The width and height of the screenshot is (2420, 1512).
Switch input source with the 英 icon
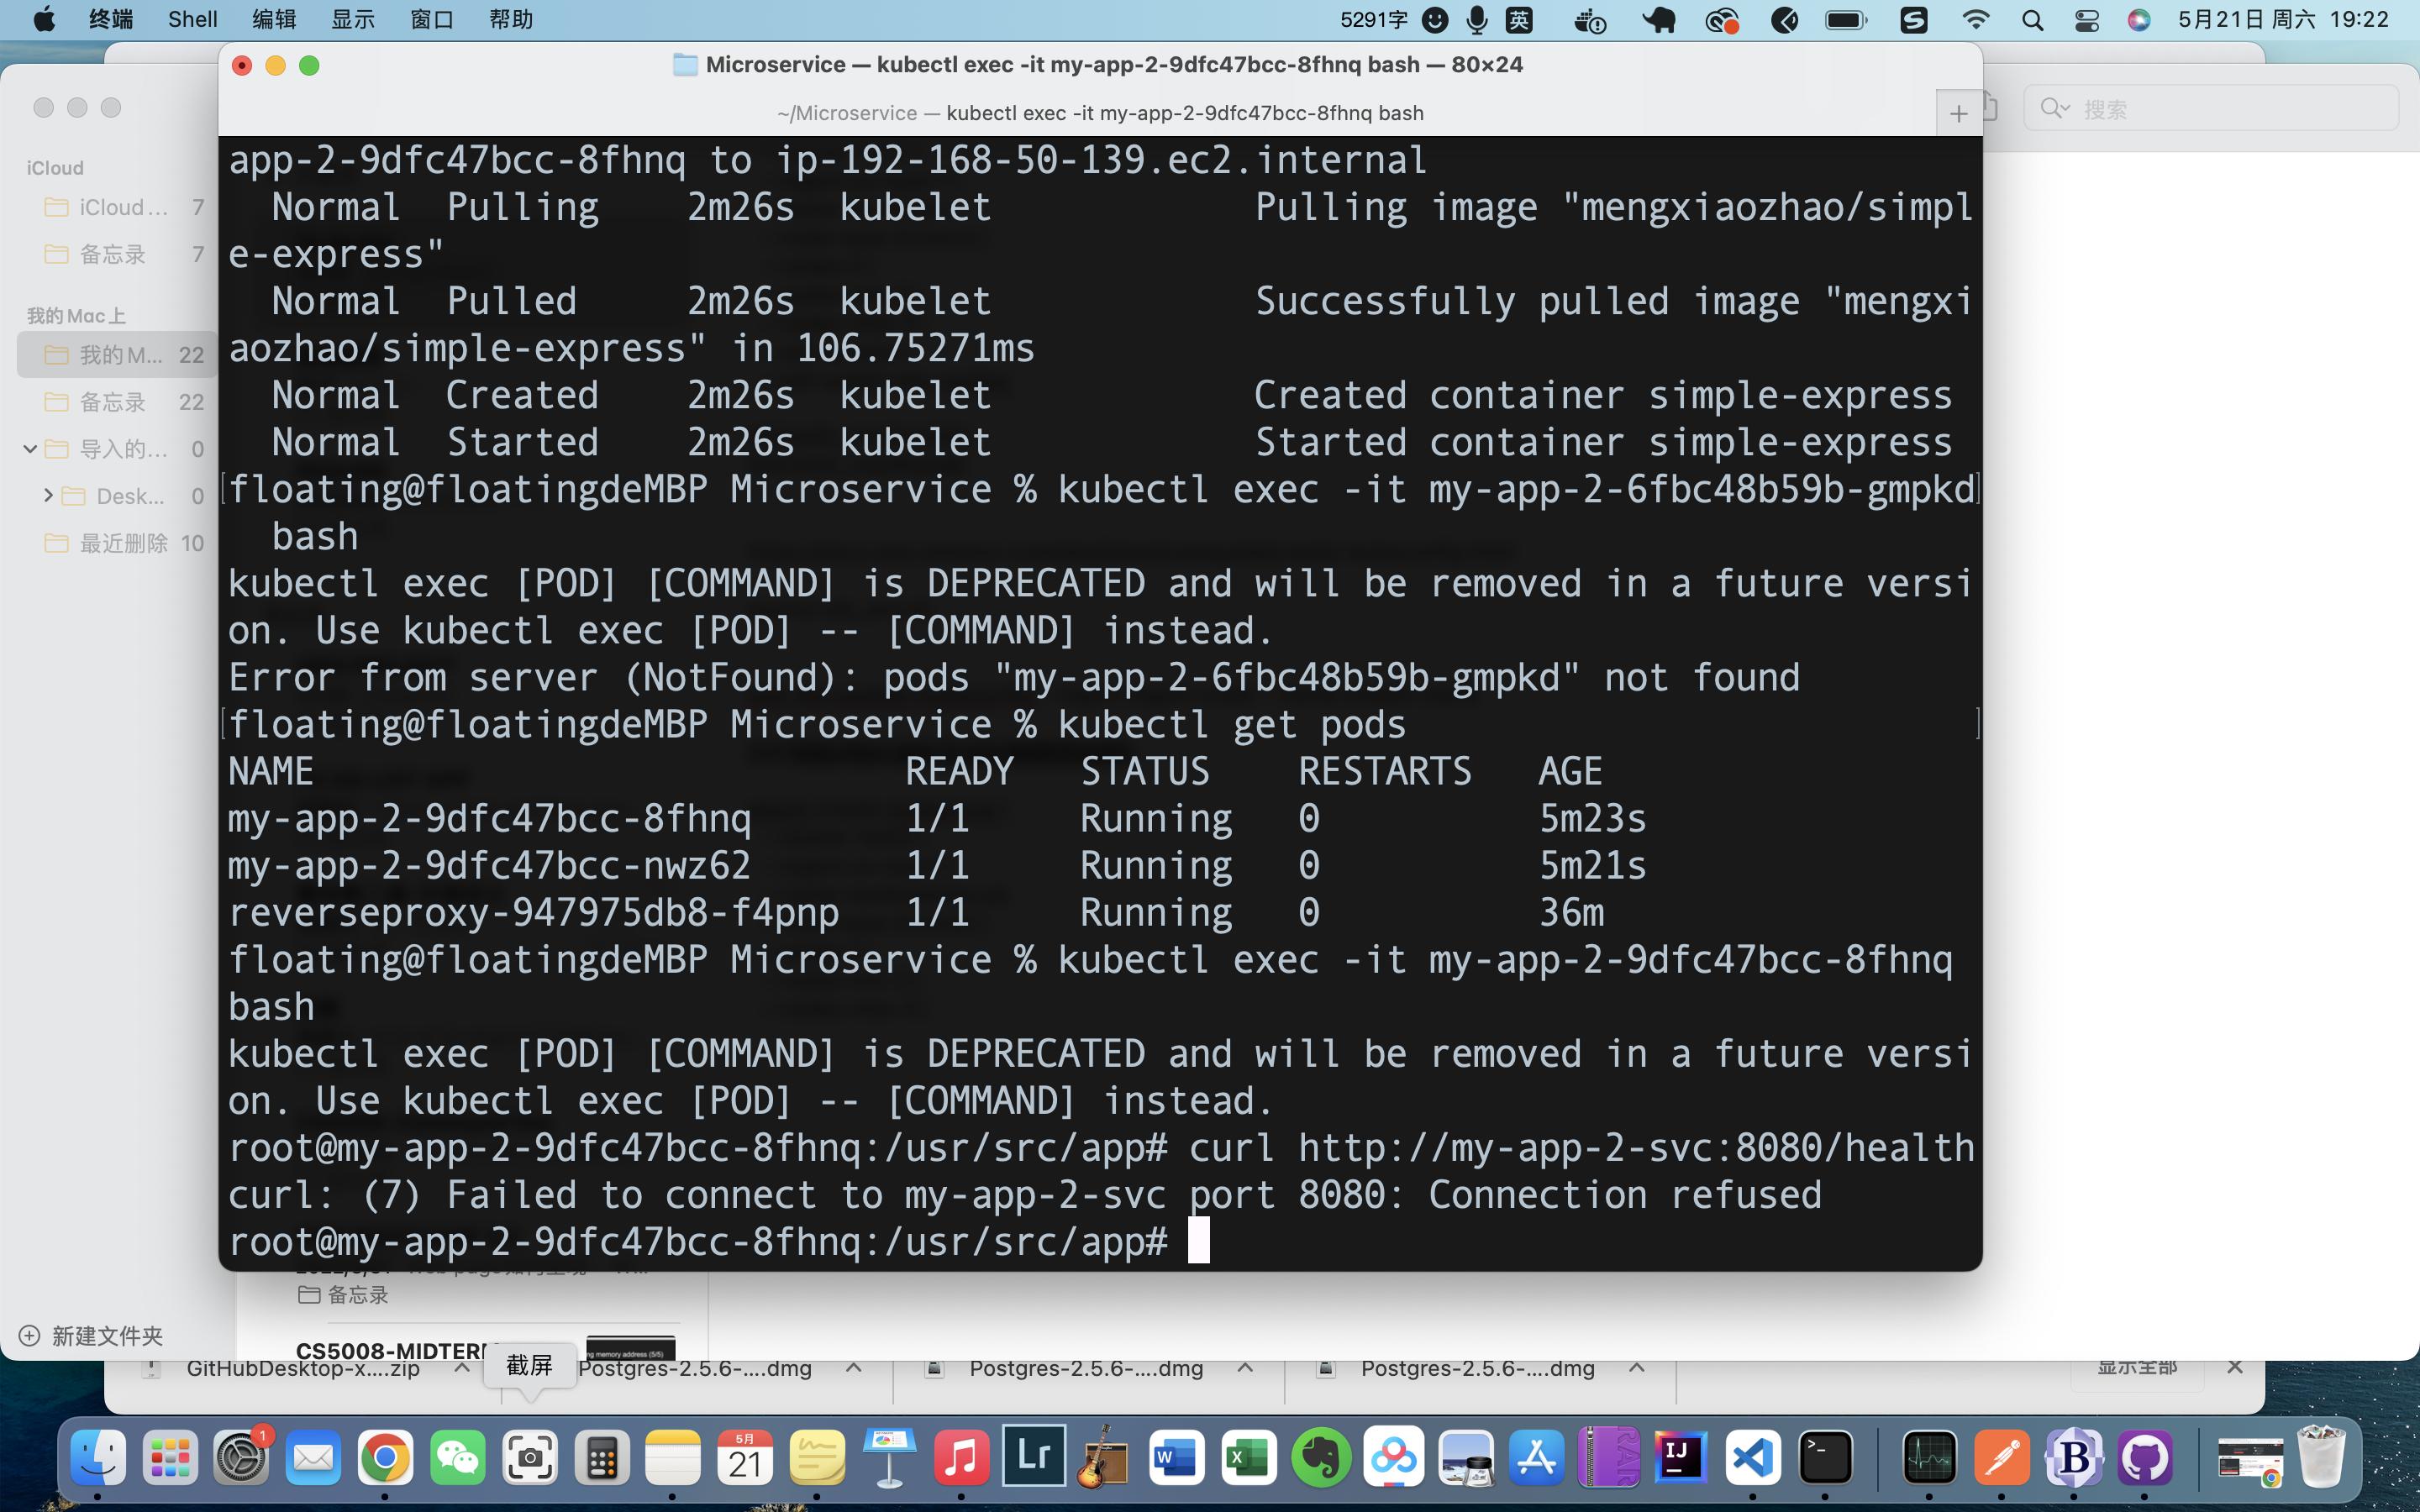coord(1519,20)
